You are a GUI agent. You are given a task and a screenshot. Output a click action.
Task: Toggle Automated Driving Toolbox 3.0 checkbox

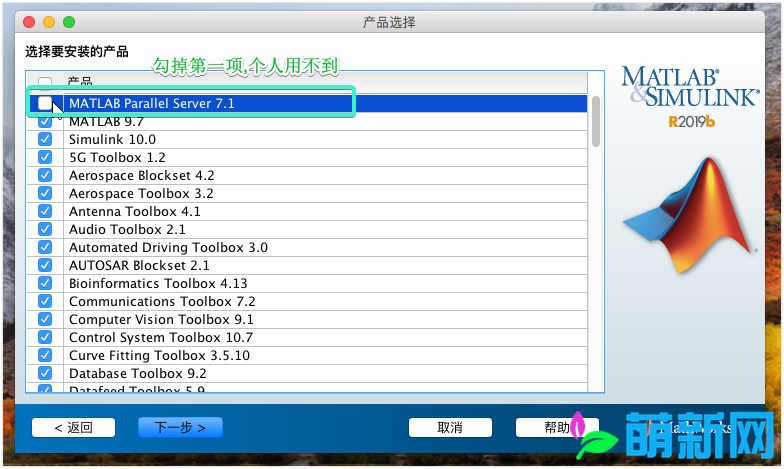click(45, 247)
